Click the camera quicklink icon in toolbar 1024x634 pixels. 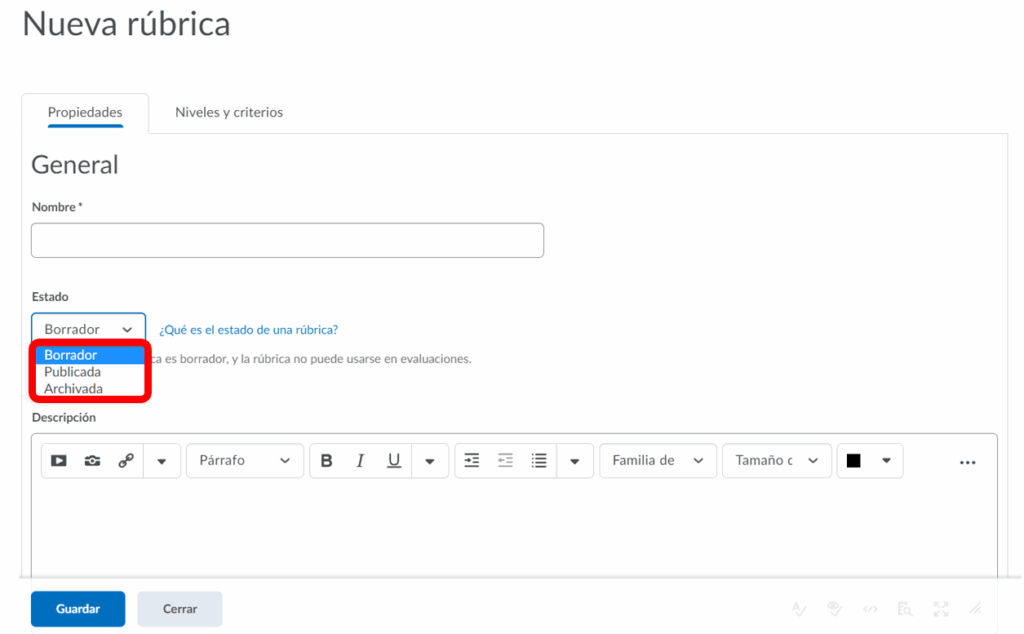(x=92, y=461)
